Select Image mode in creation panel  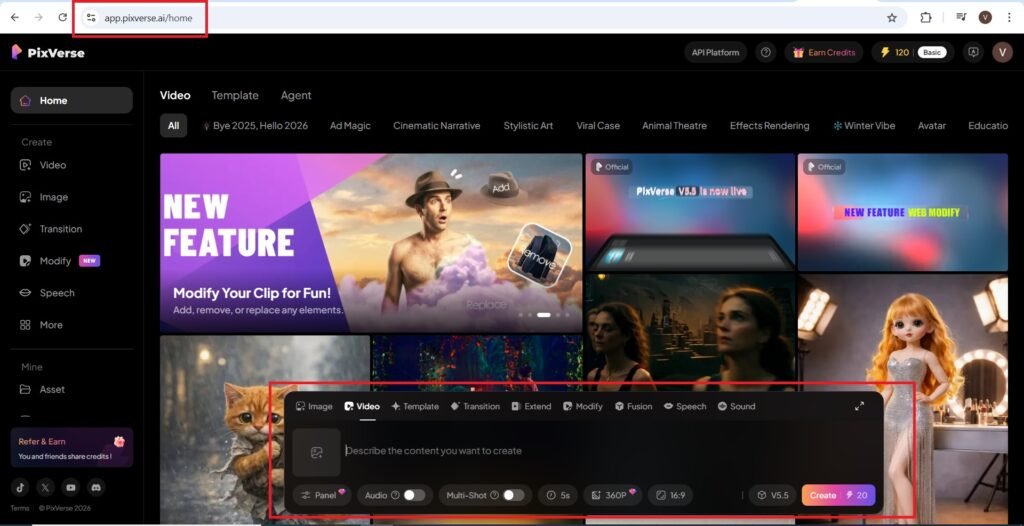click(x=314, y=406)
